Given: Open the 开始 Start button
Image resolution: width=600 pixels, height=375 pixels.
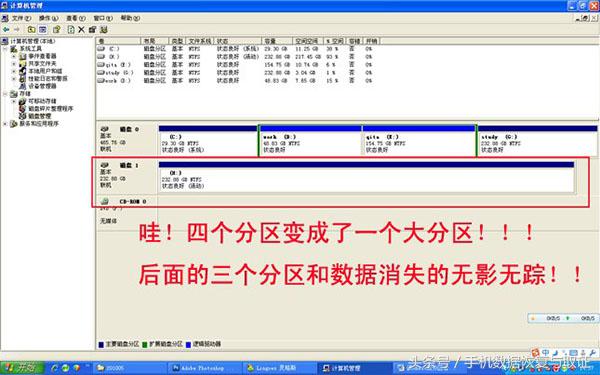Looking at the screenshot, I should coord(22,368).
